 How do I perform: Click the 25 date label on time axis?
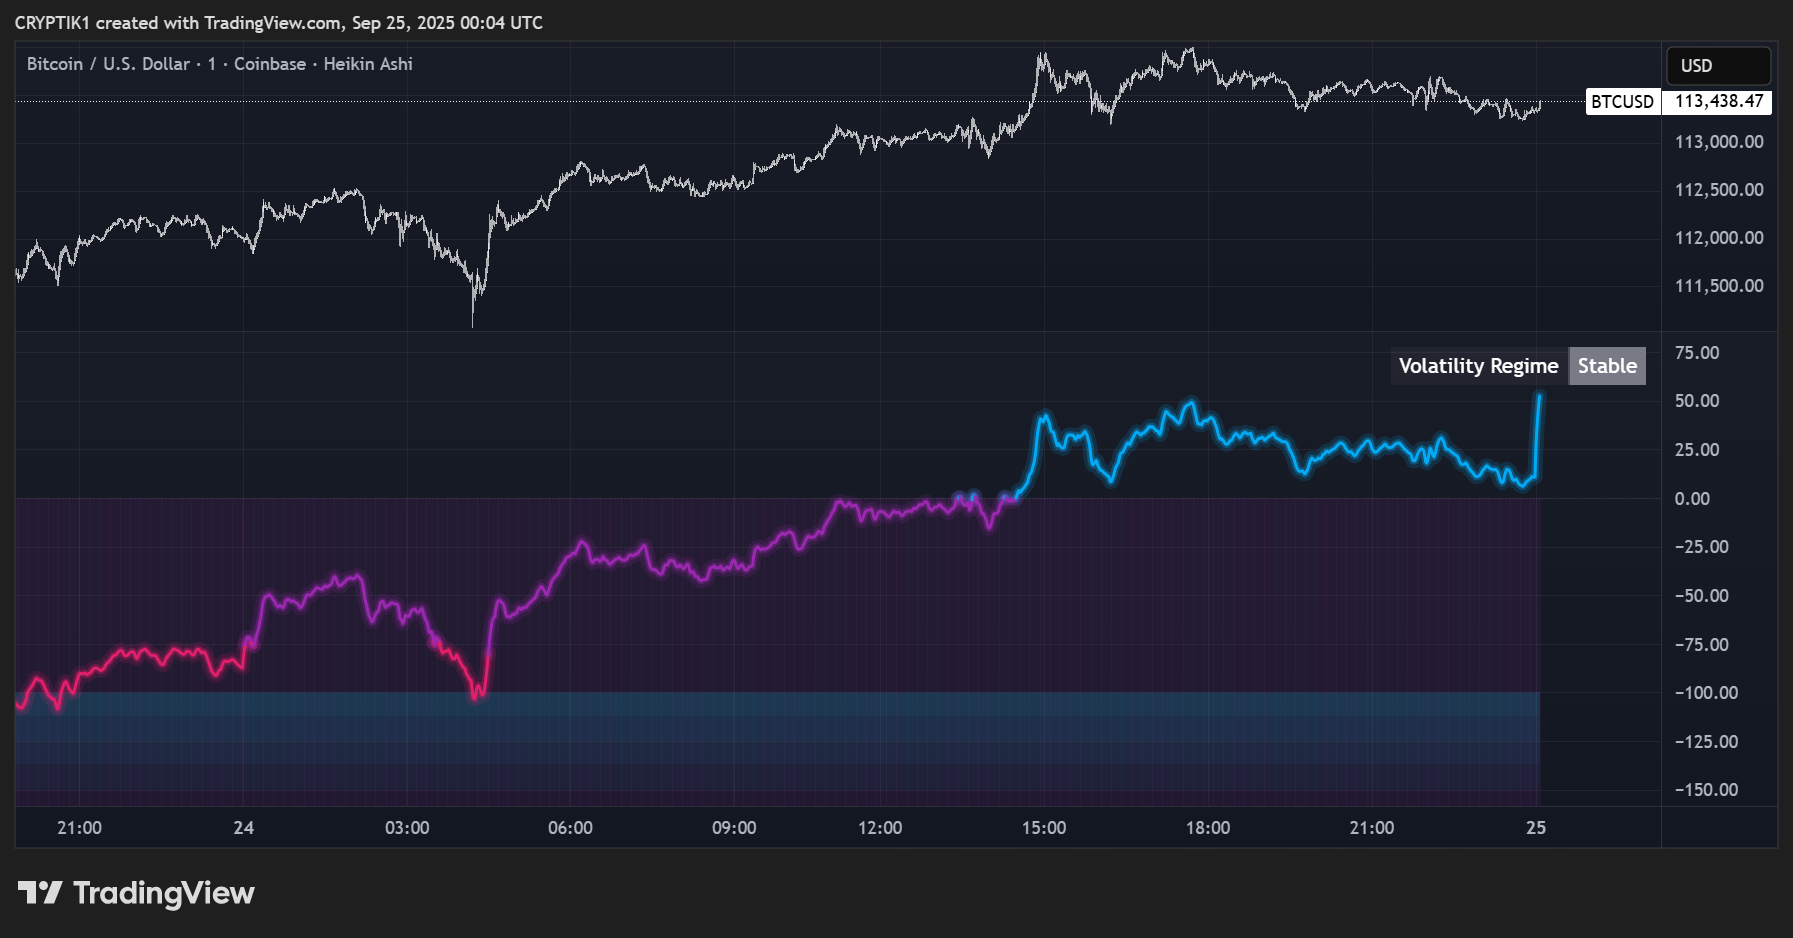coord(1536,828)
